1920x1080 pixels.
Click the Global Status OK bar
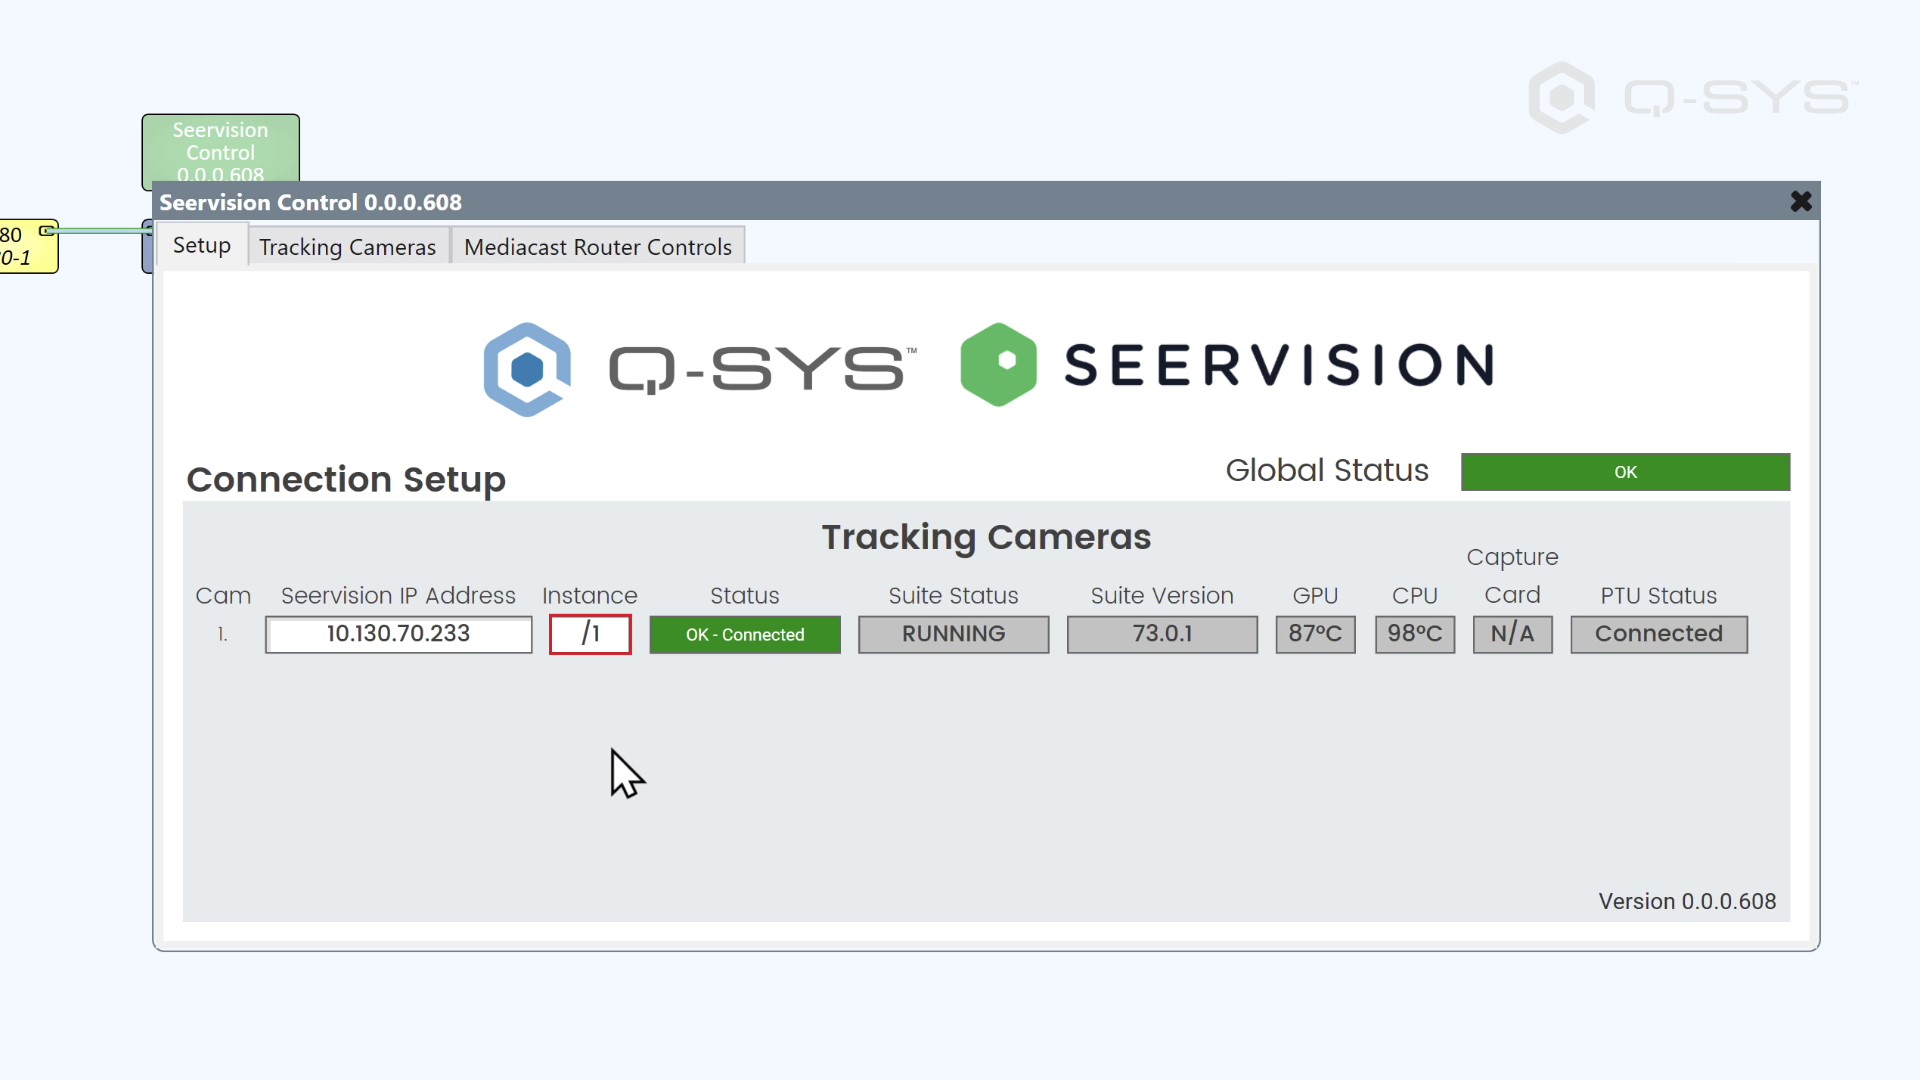(x=1625, y=471)
